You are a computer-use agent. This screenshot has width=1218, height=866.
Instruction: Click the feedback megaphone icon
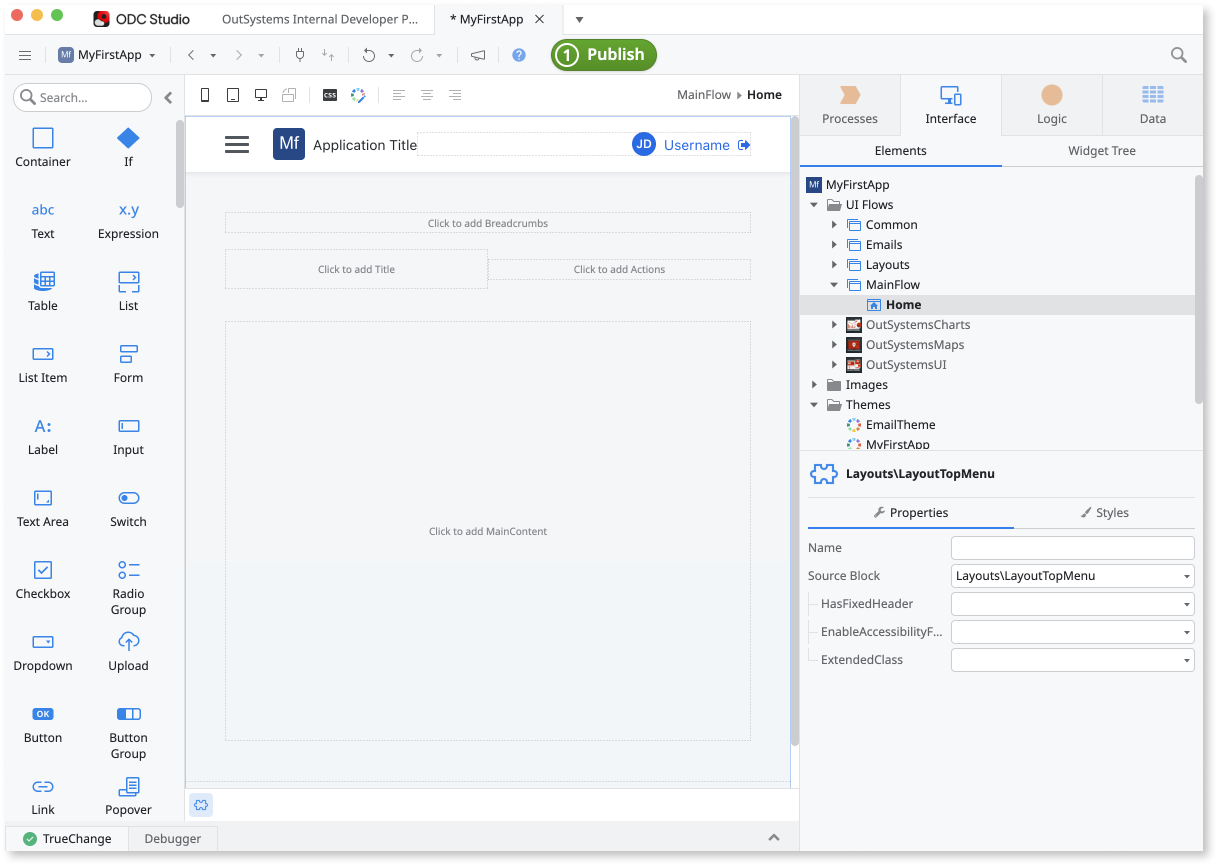point(477,55)
